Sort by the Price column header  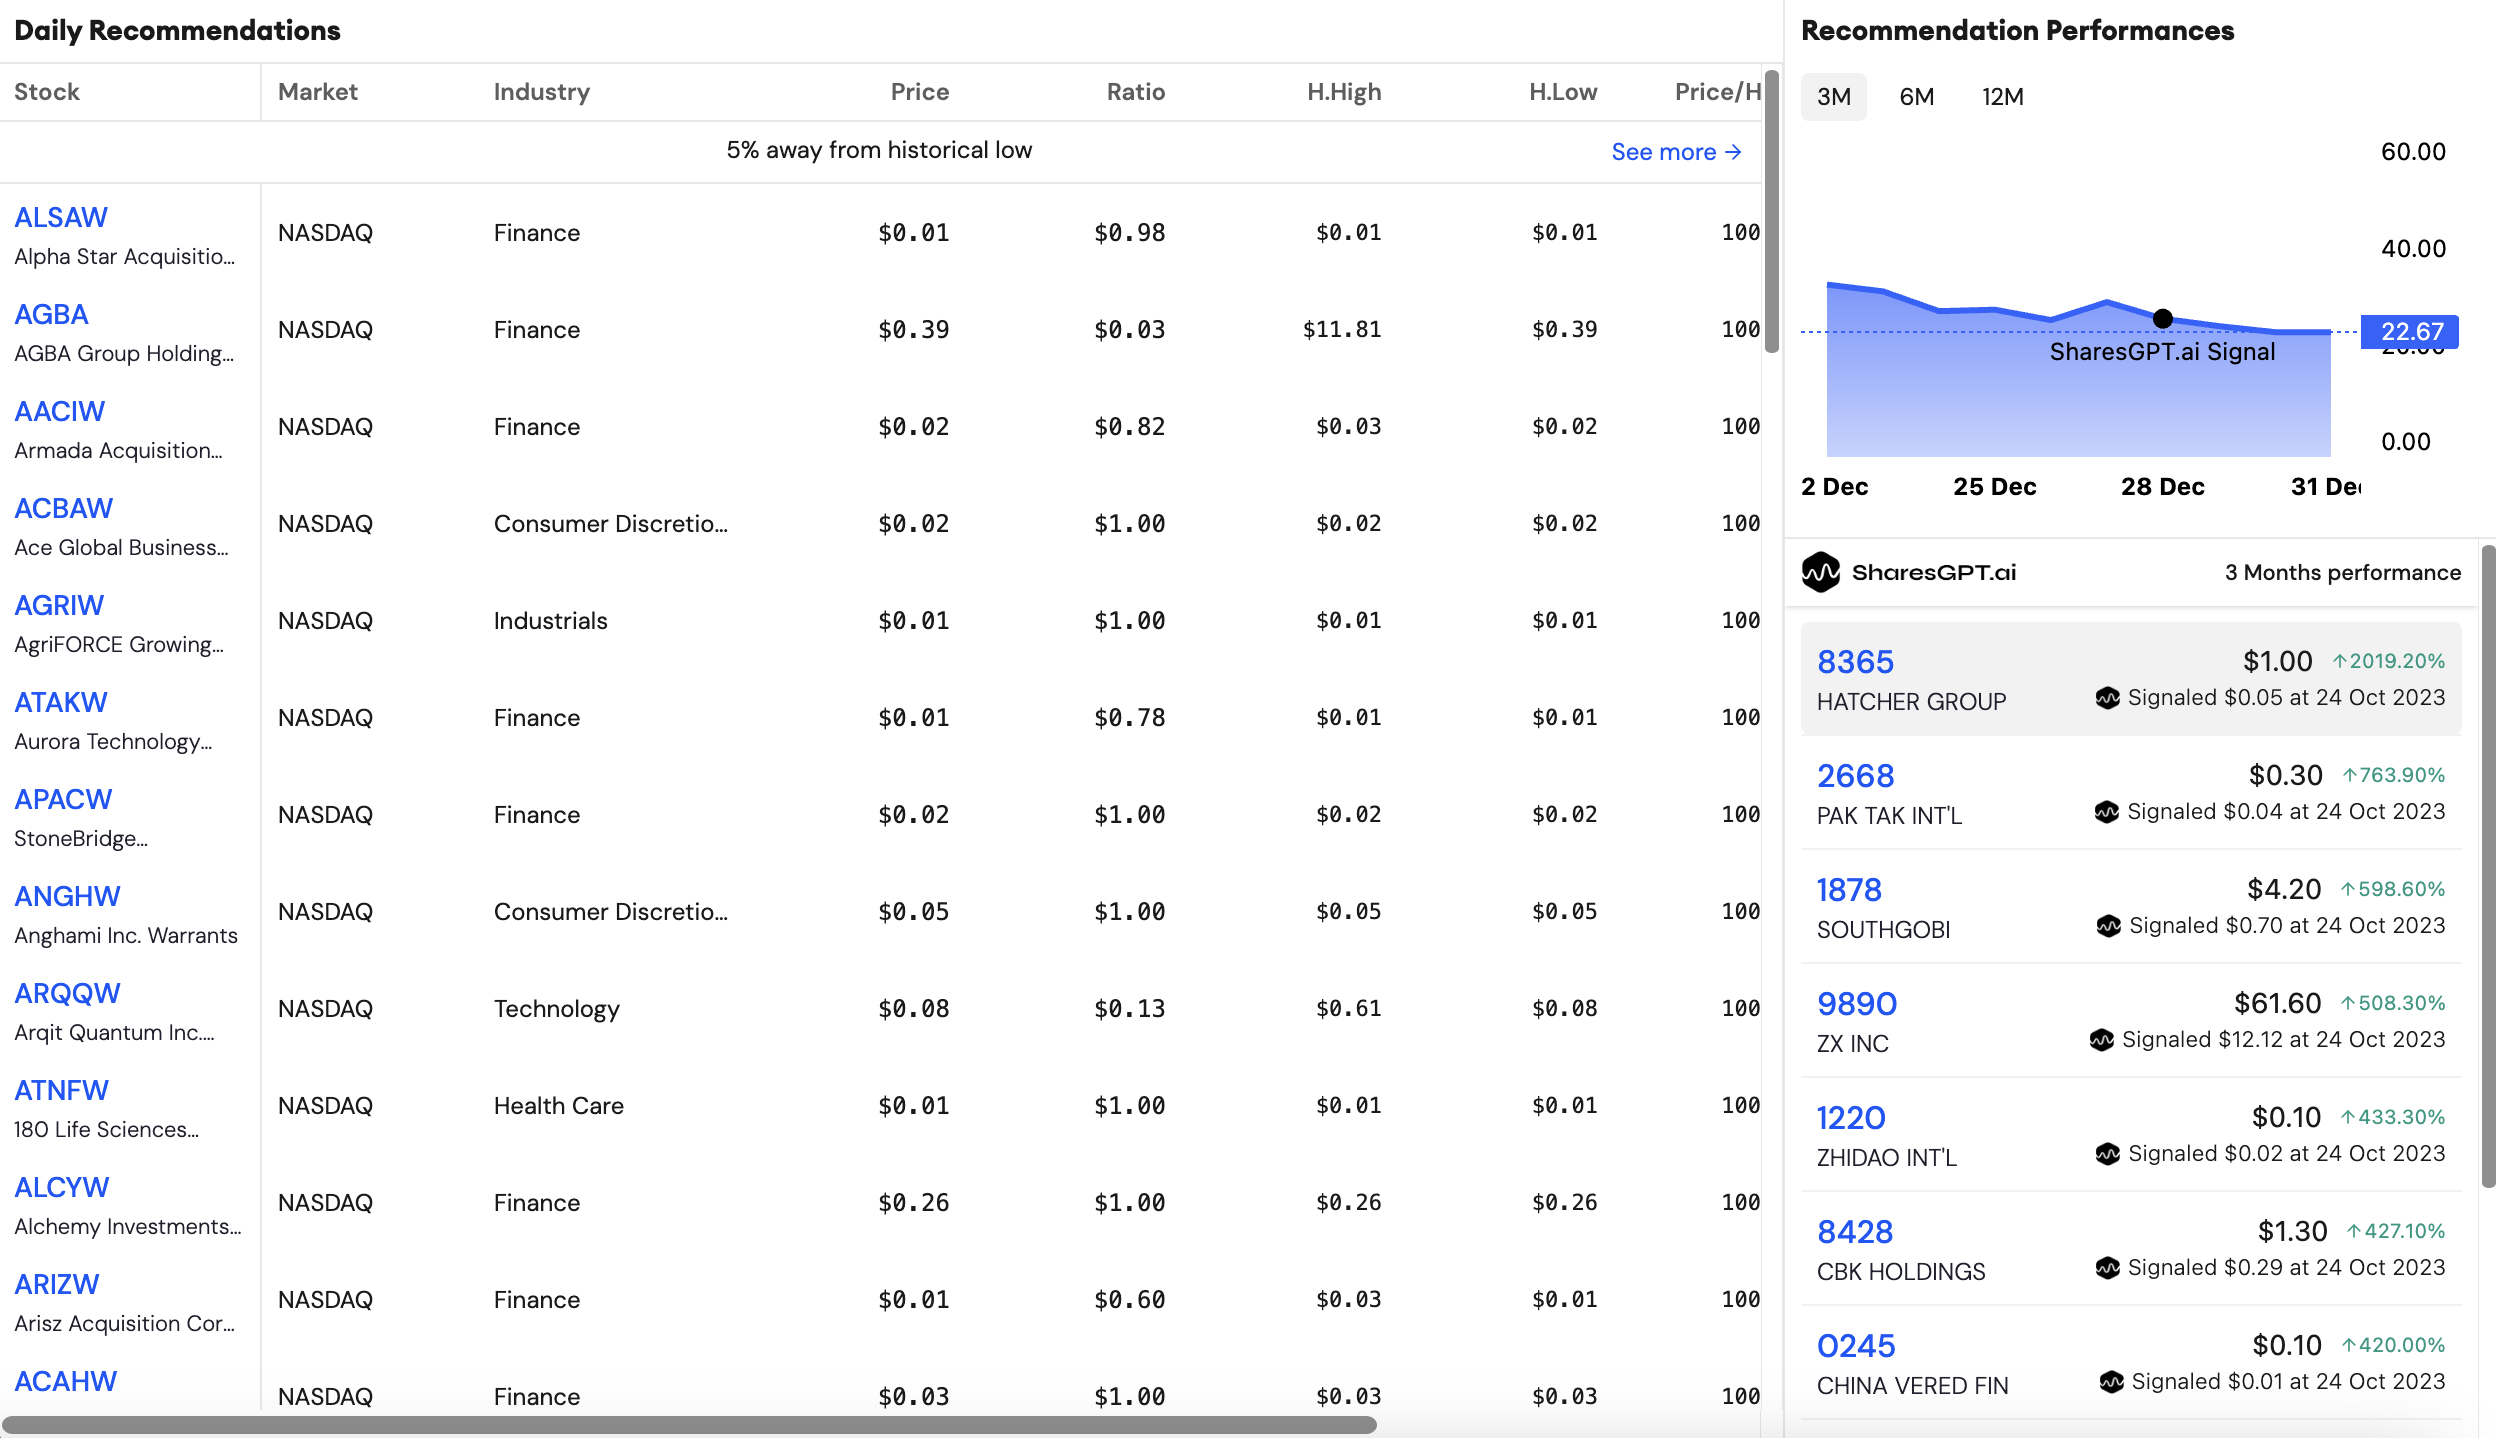(x=919, y=92)
